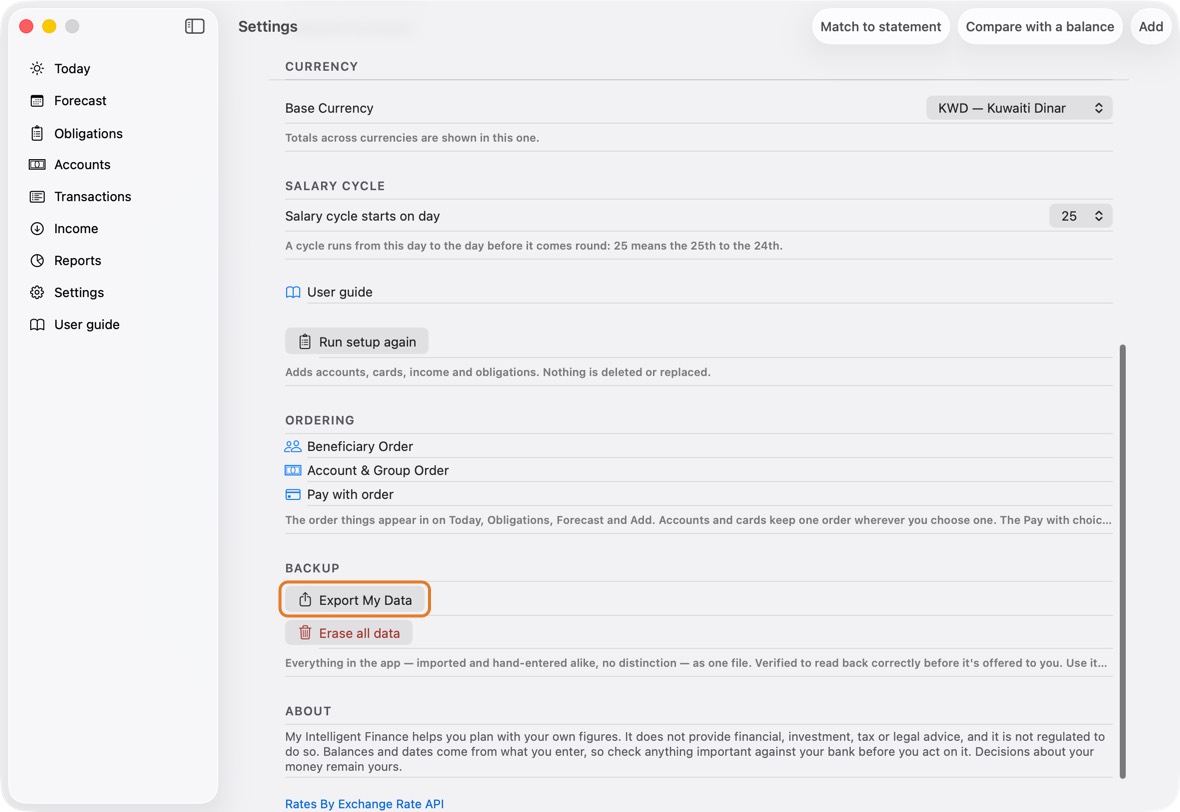Open the salary cycle start day picker

click(x=1081, y=216)
